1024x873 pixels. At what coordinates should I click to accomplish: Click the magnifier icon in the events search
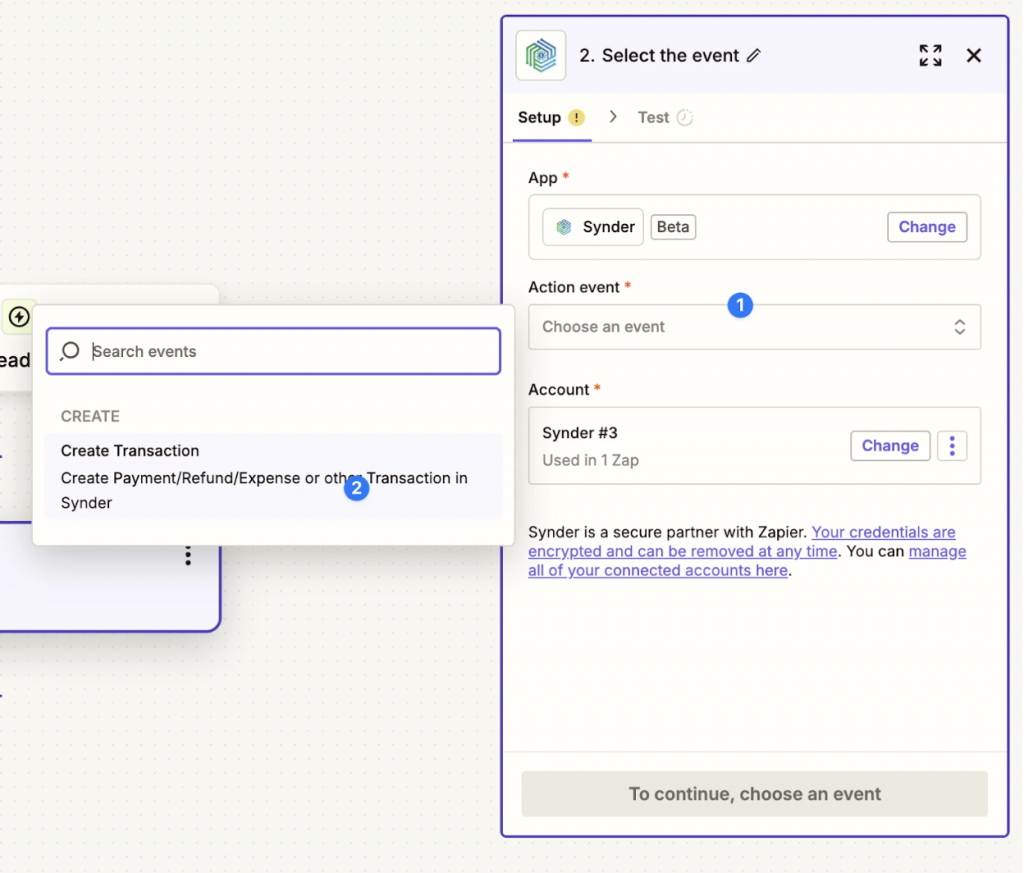coord(69,351)
